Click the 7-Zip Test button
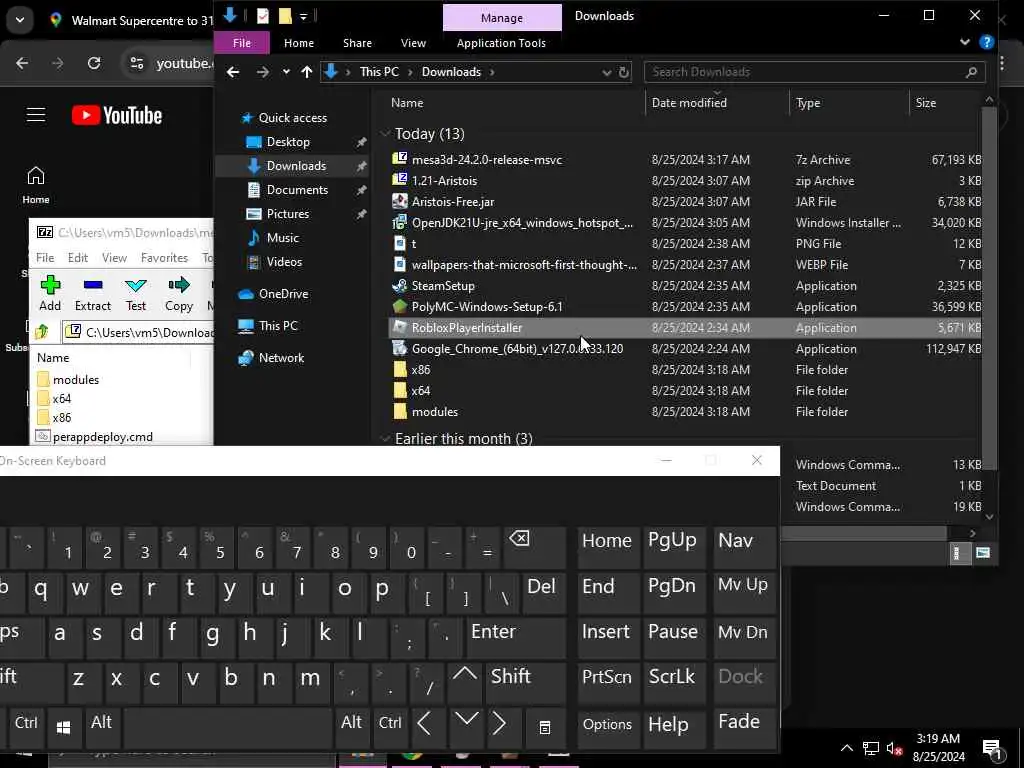The image size is (1024, 768). 136,293
